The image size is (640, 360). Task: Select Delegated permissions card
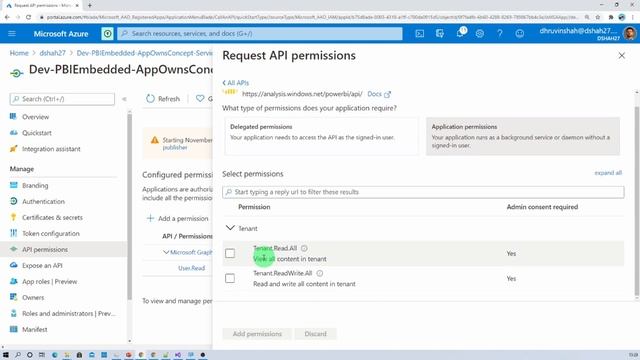coord(321,136)
